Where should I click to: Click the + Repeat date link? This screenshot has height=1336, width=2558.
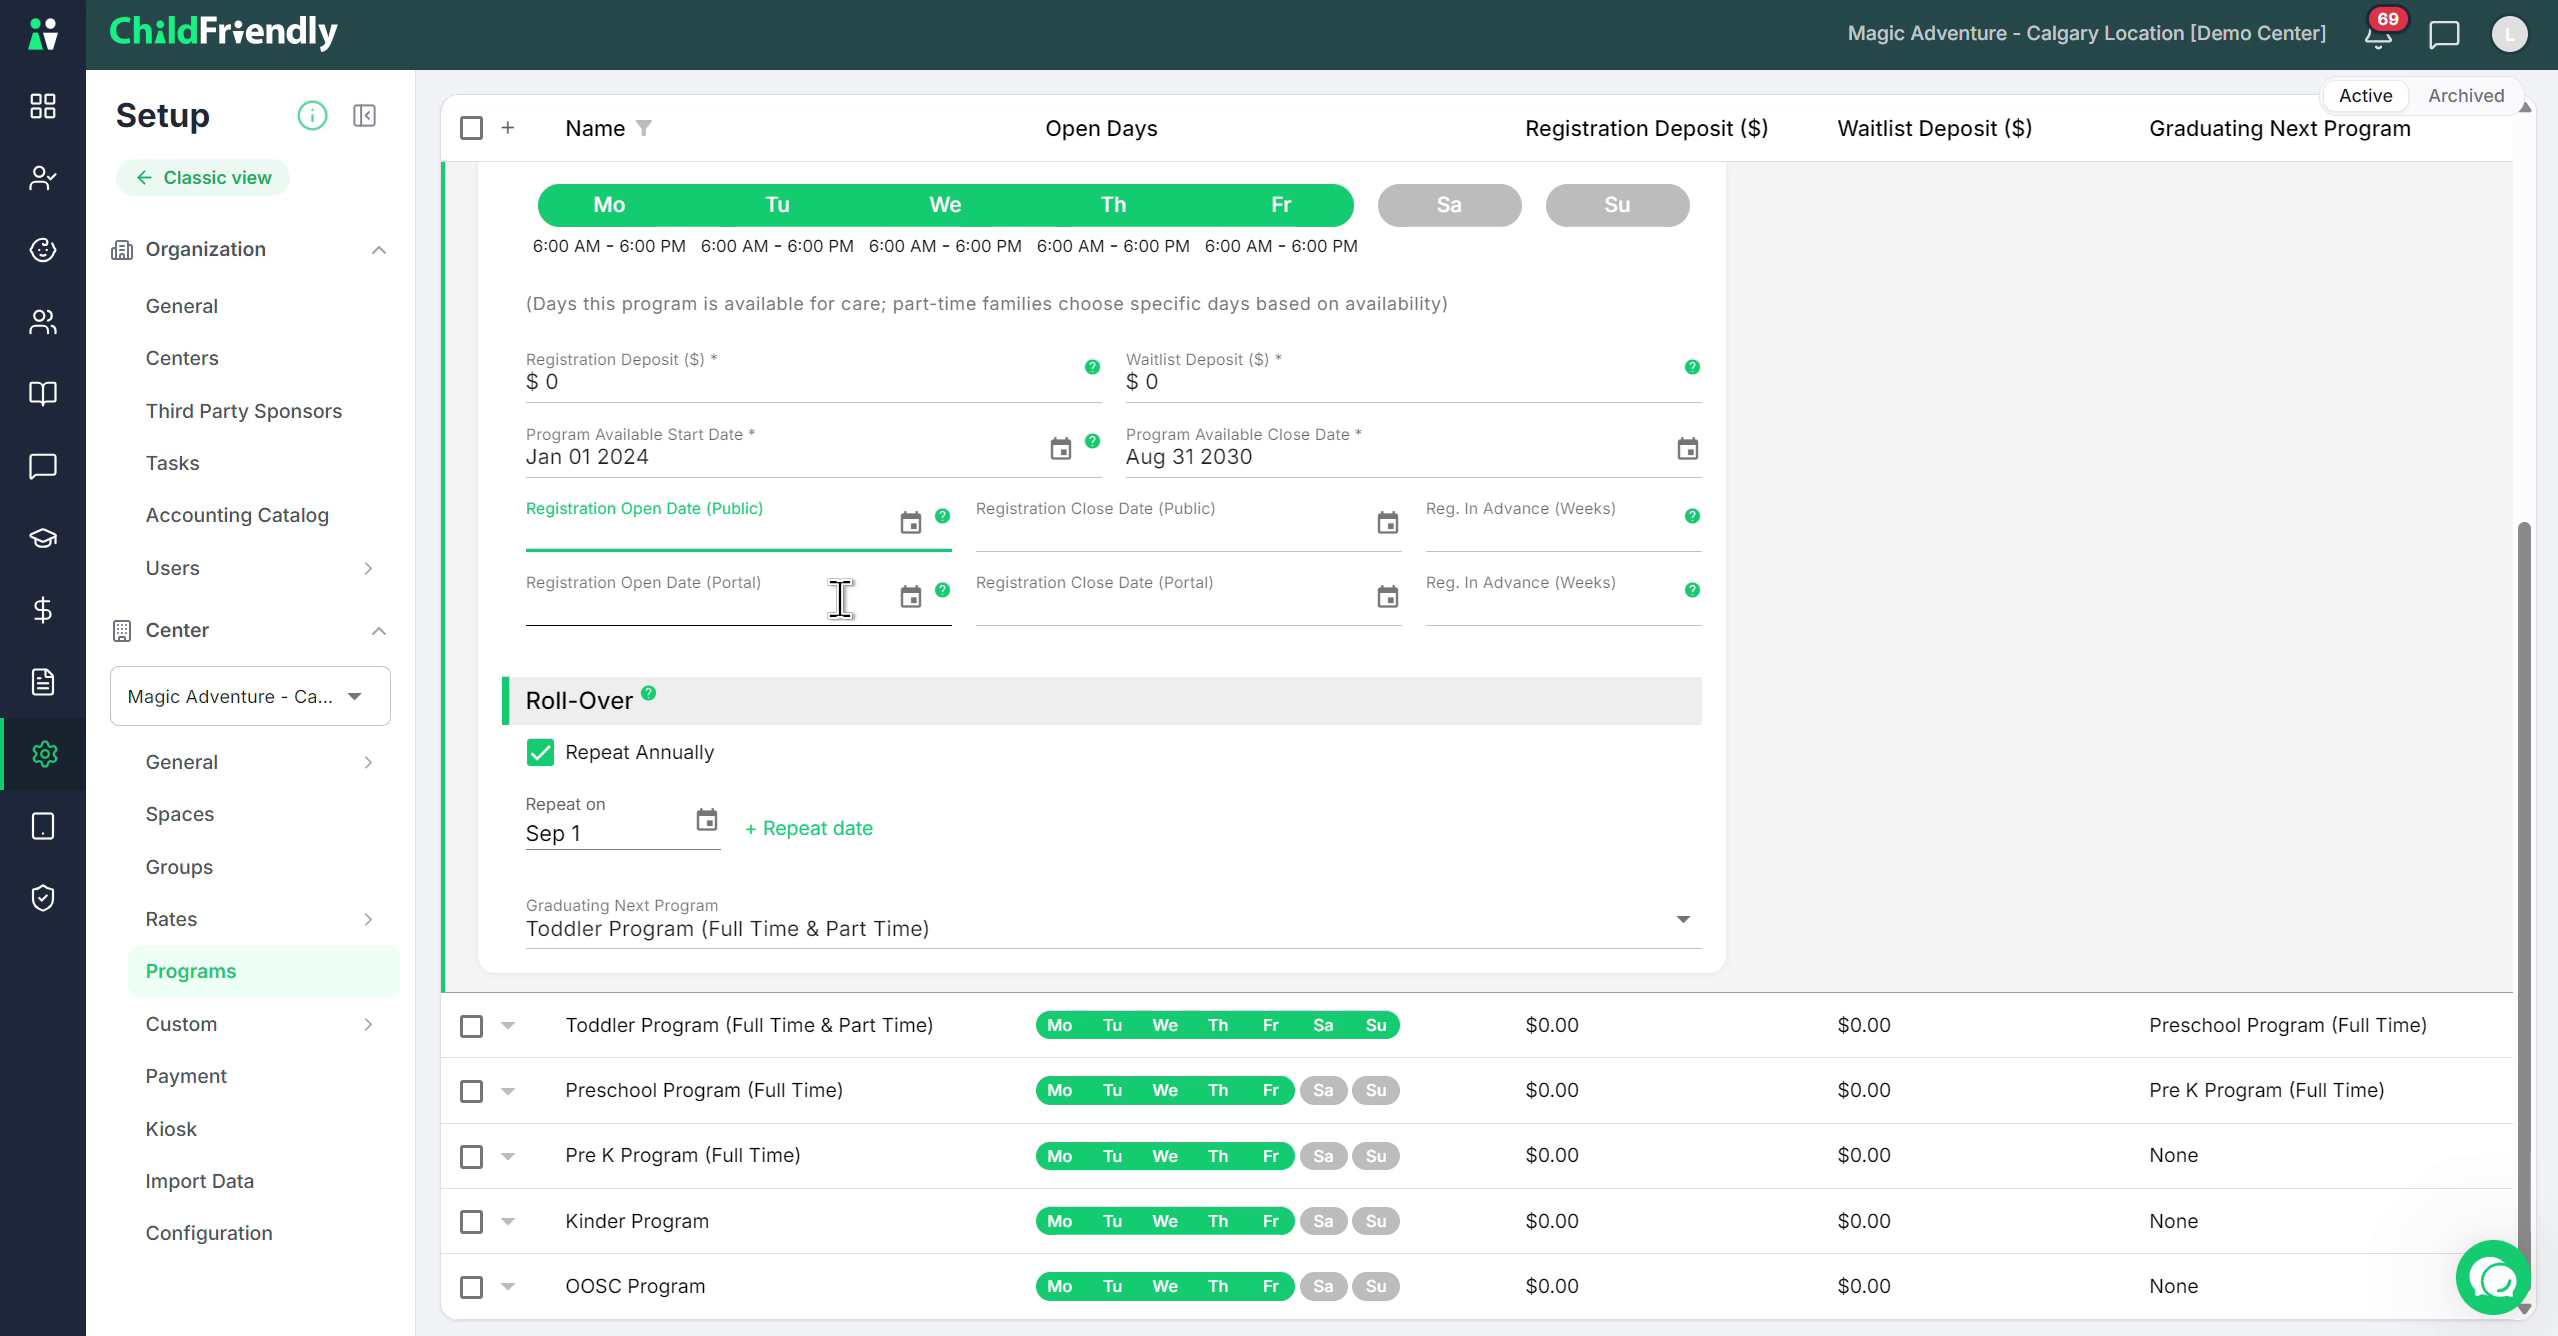tap(809, 828)
